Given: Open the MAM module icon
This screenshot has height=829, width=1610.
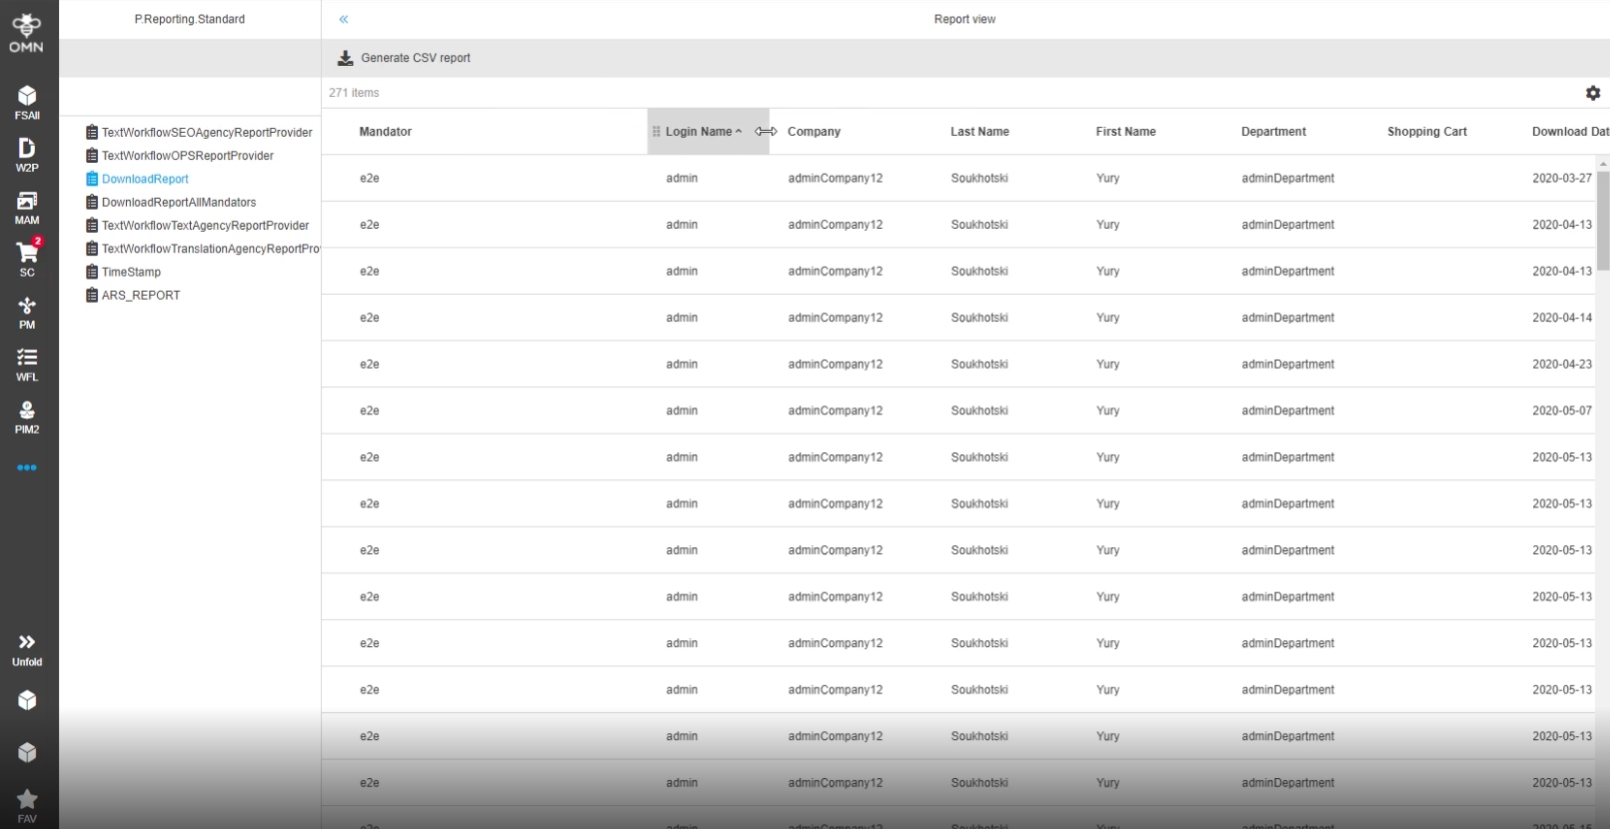Looking at the screenshot, I should pos(27,206).
